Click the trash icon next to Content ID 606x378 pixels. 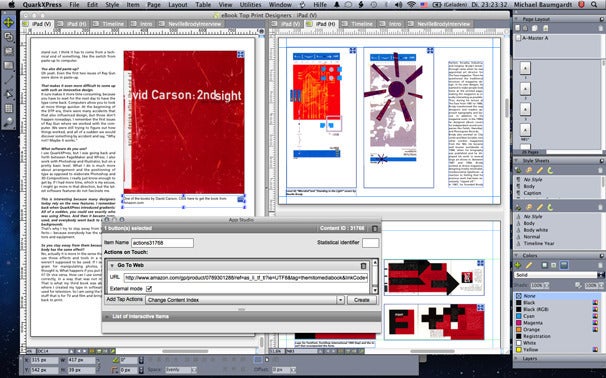pos(374,228)
